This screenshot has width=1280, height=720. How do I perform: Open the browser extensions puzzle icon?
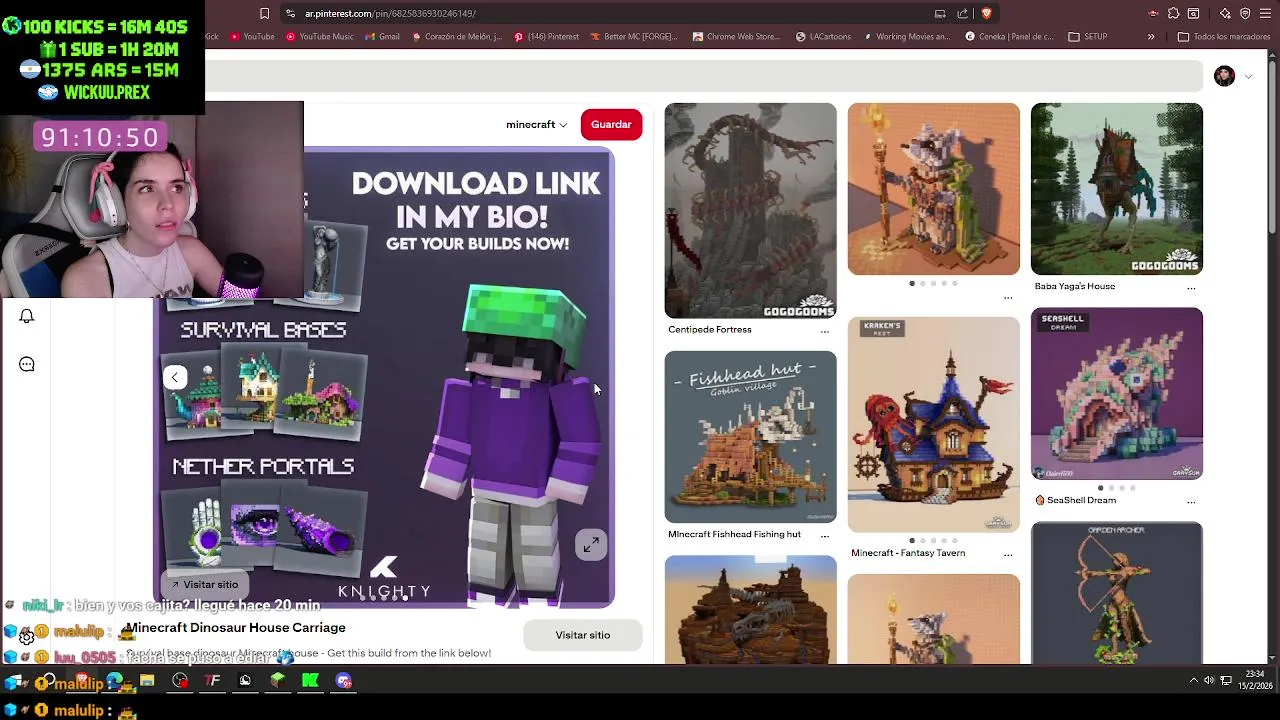pos(1174,13)
